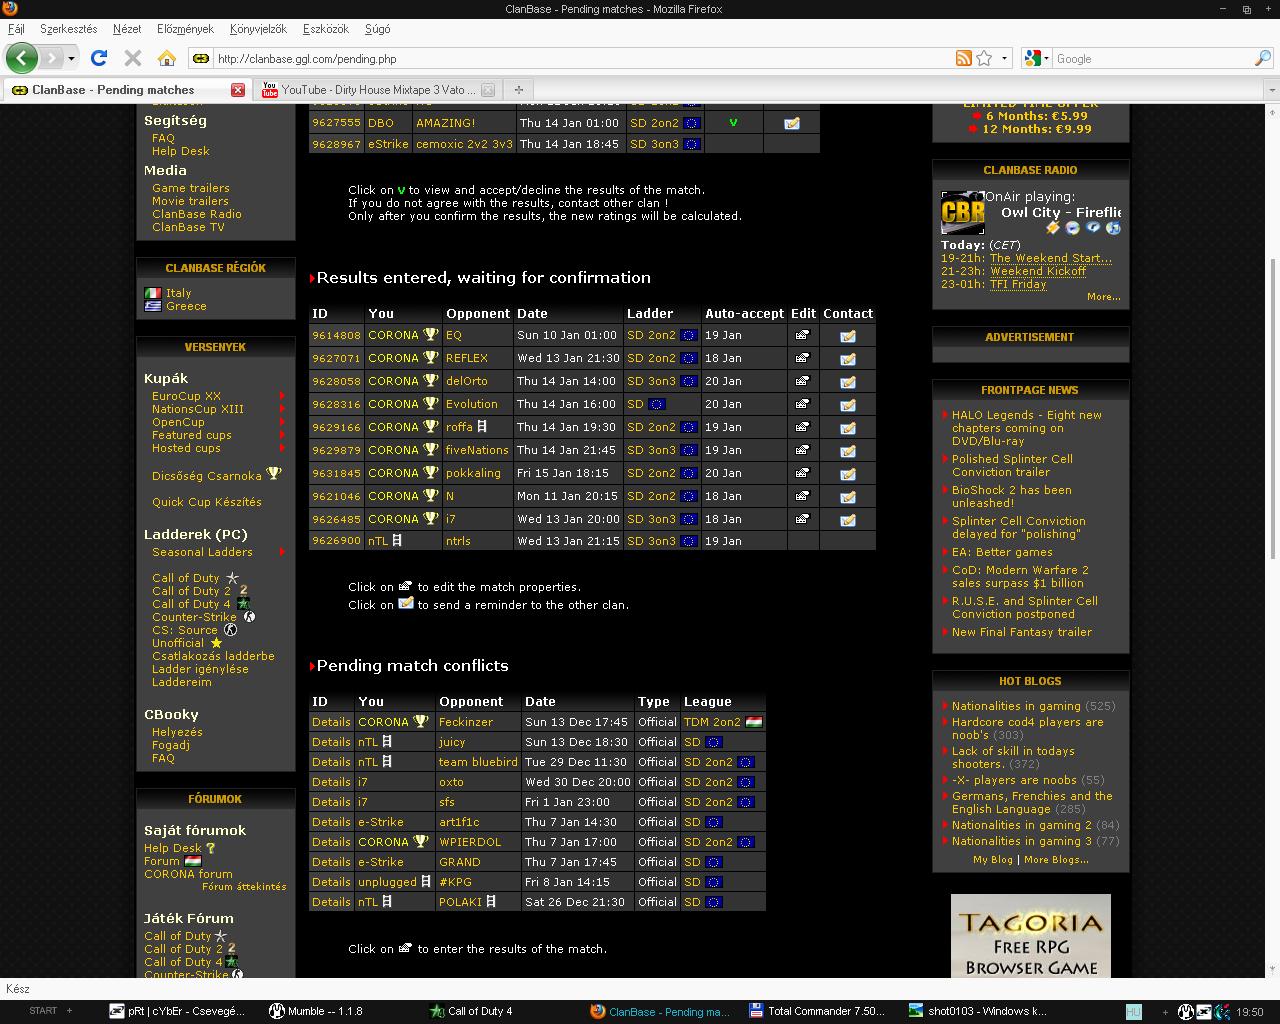Screen dimensions: 1280x1024
Task: Expand the Seasonal Ladders submenu arrow
Action: pyautogui.click(x=282, y=552)
